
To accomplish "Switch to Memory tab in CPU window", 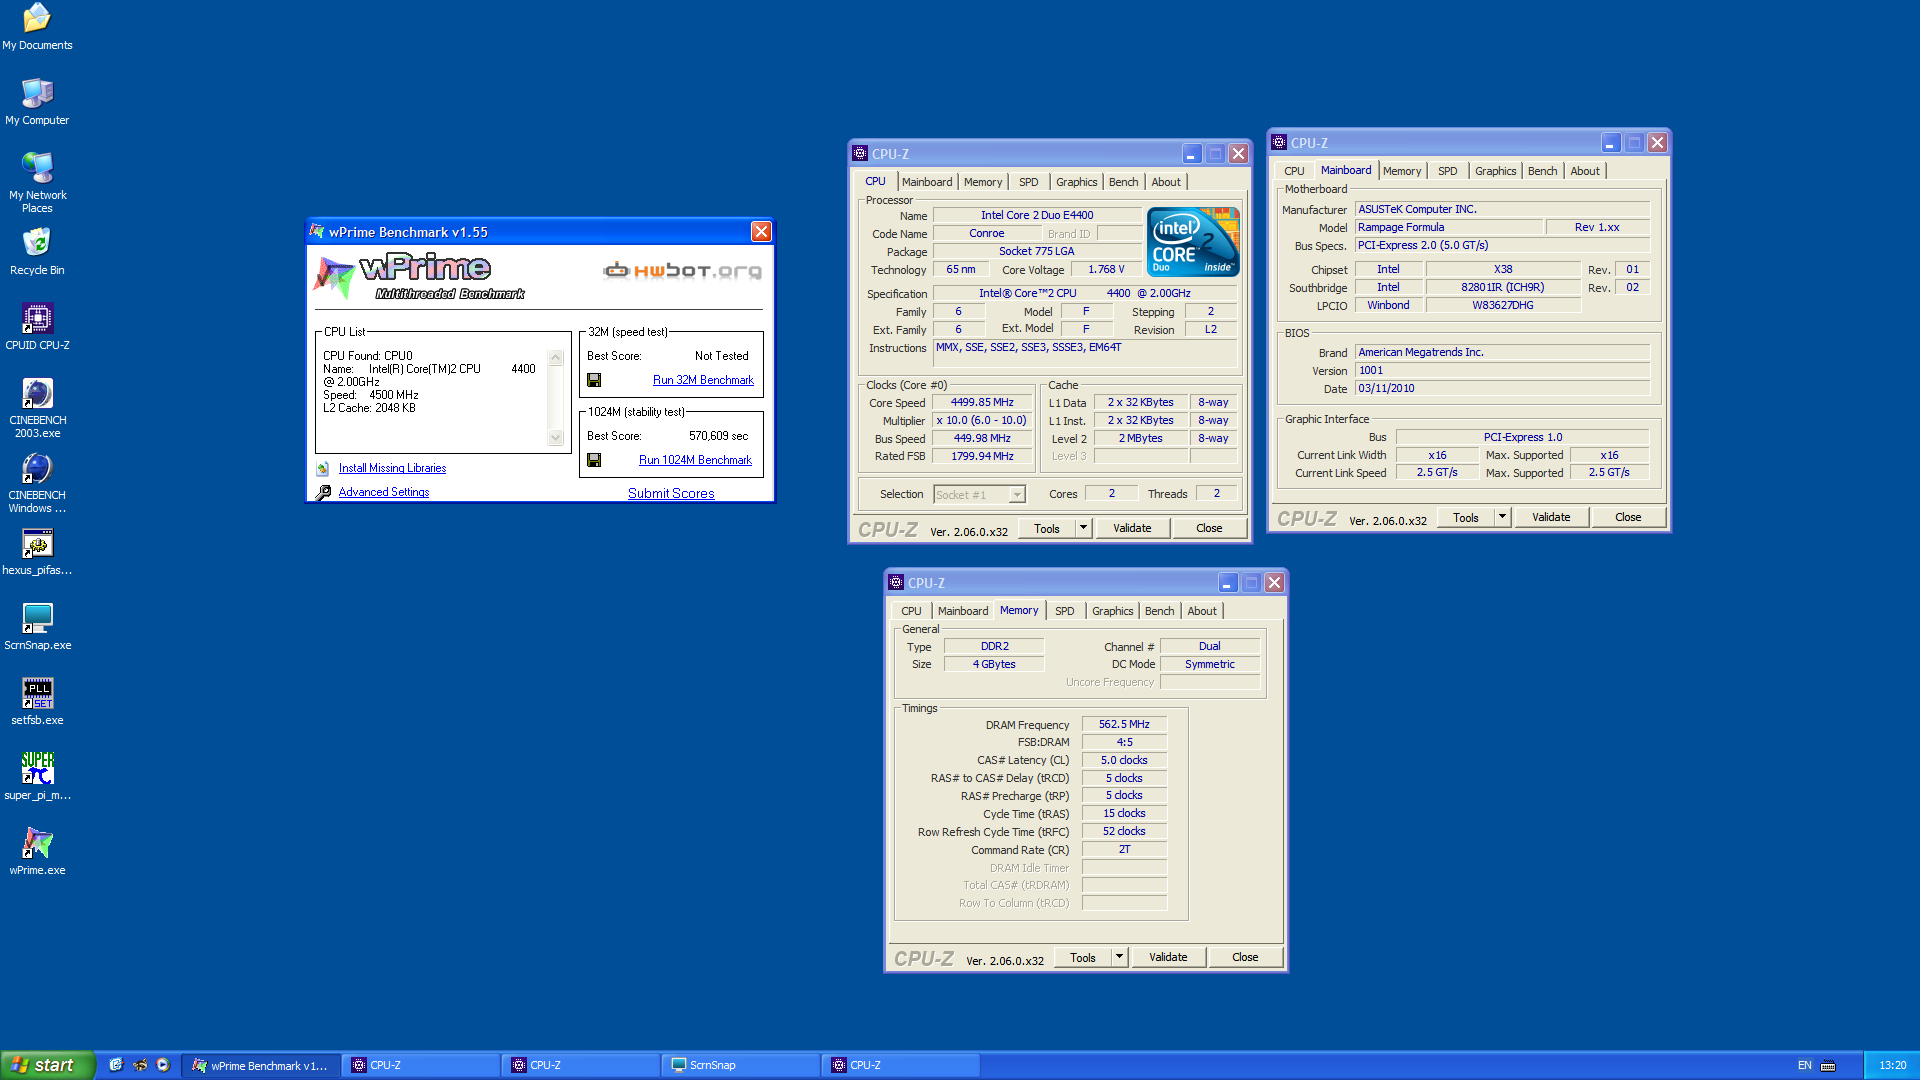I will [983, 182].
